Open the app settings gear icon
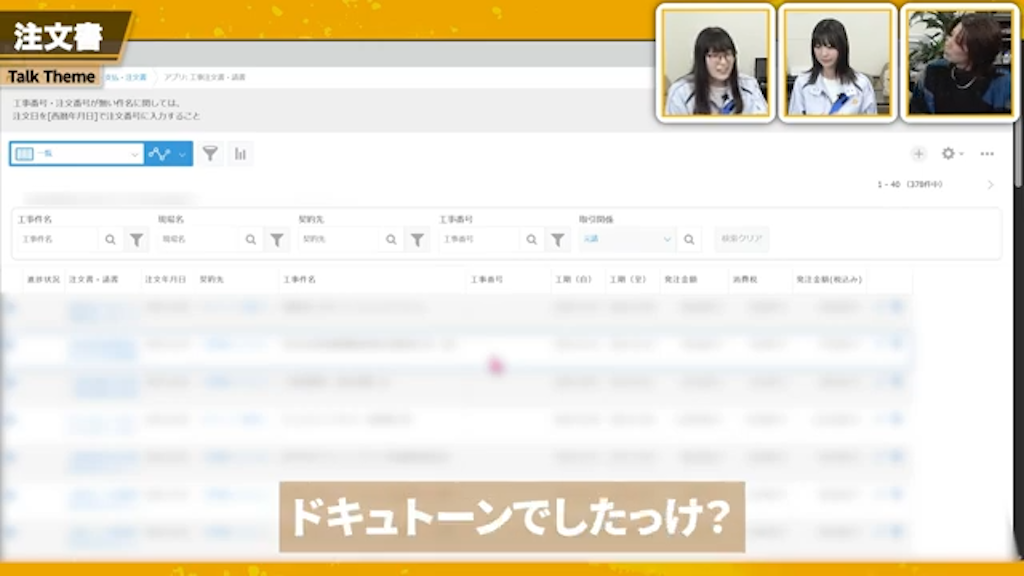Image resolution: width=1024 pixels, height=576 pixels. click(948, 154)
